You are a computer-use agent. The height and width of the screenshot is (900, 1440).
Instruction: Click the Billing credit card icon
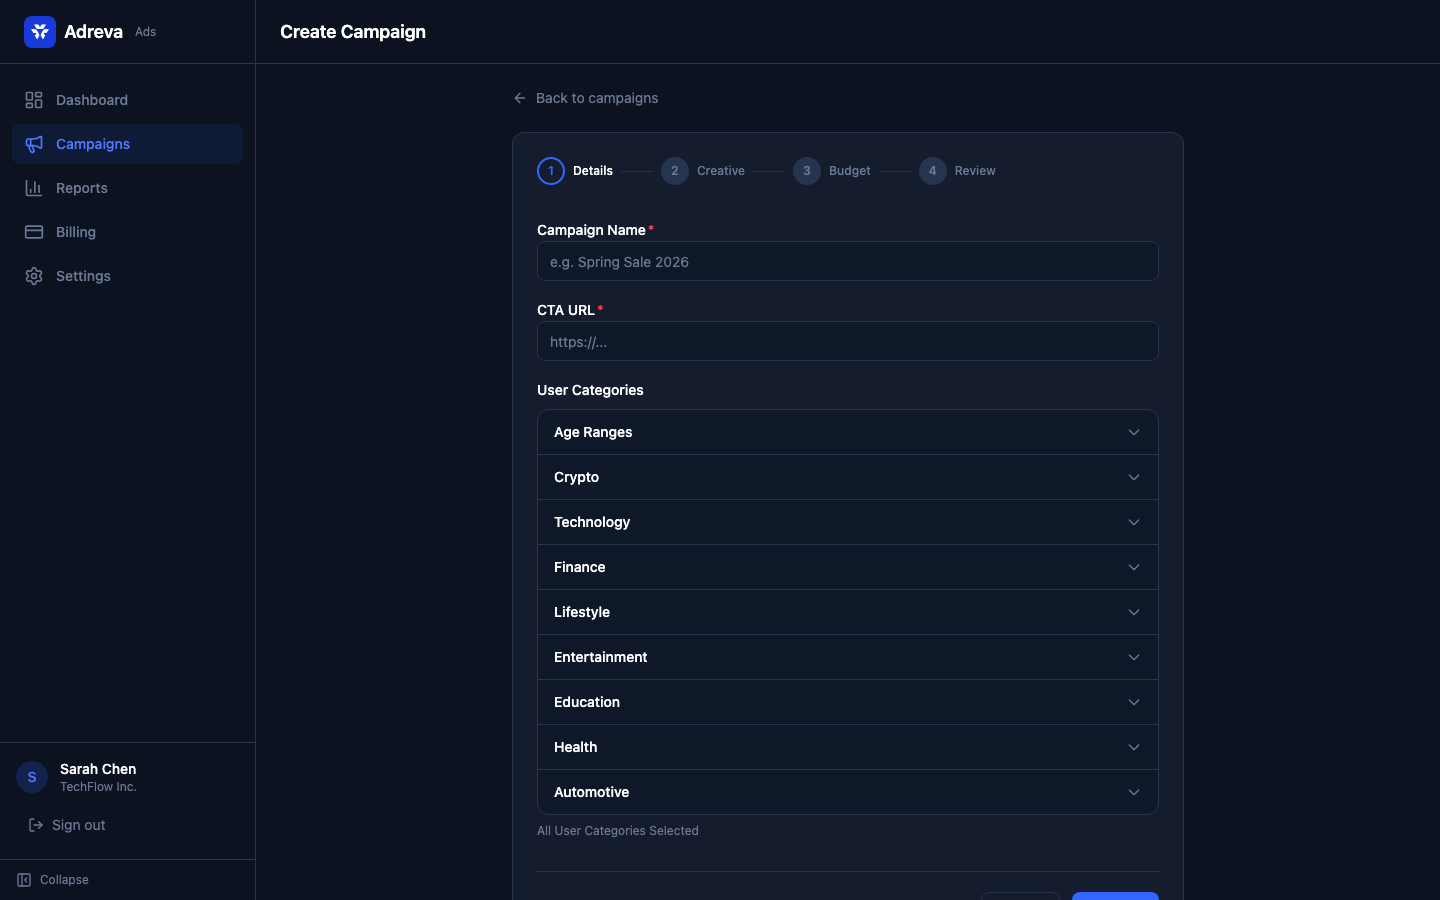click(34, 232)
